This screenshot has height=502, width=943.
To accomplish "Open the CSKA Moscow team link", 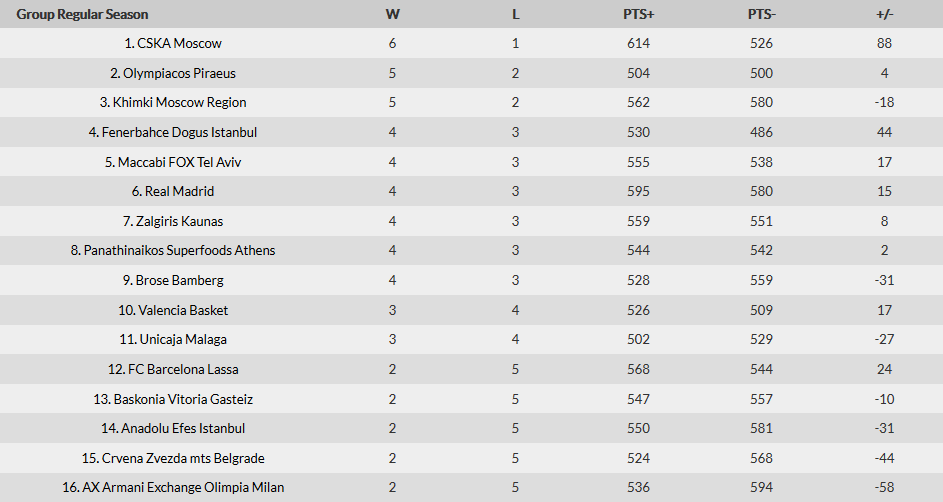I will pos(179,43).
